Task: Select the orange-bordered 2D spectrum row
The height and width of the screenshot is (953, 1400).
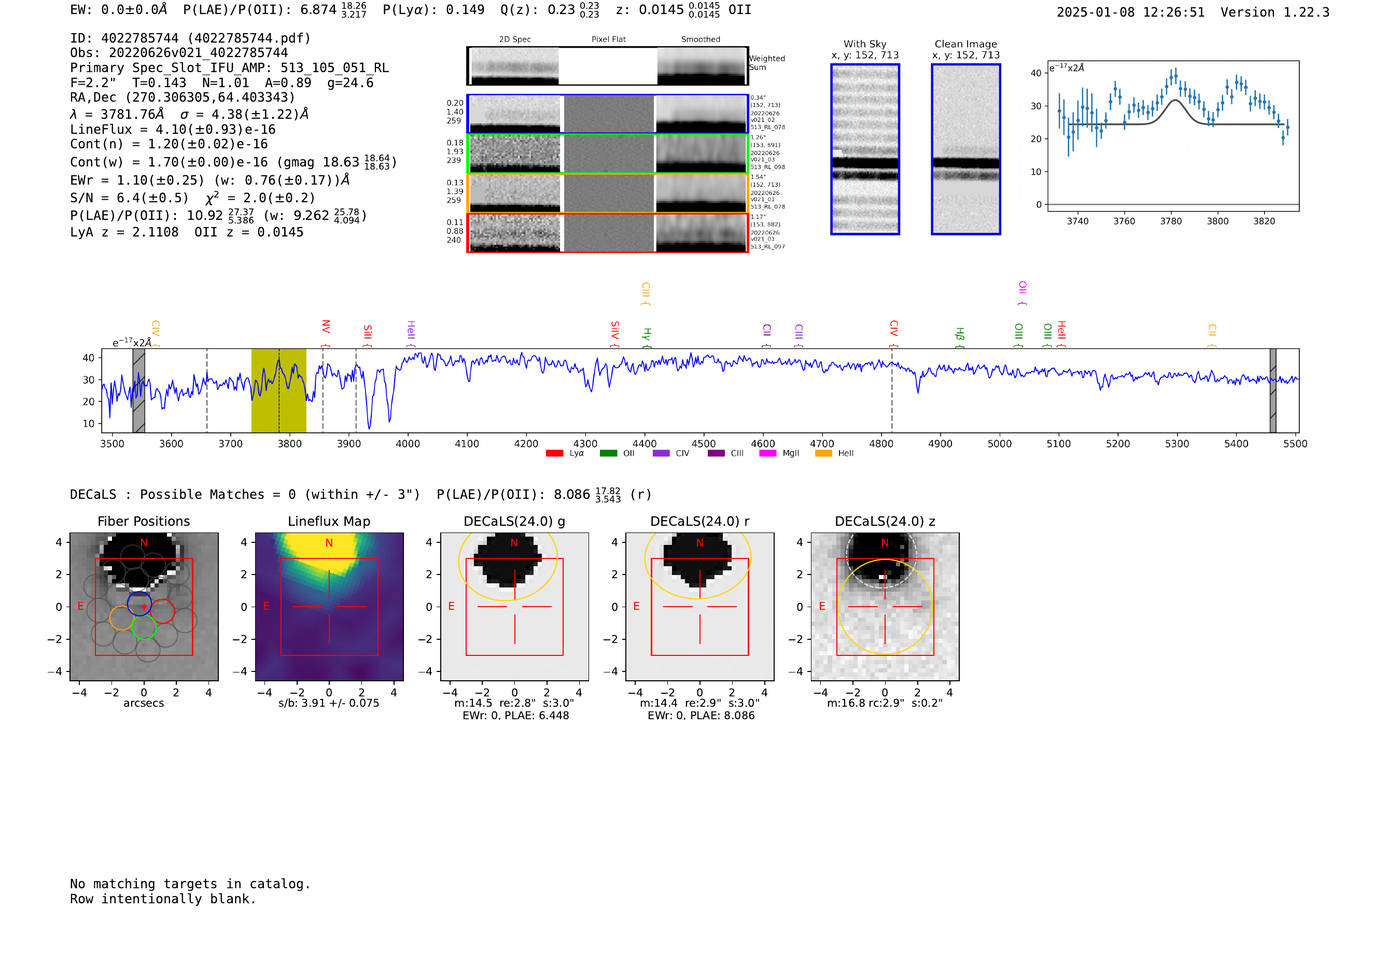Action: pyautogui.click(x=608, y=193)
